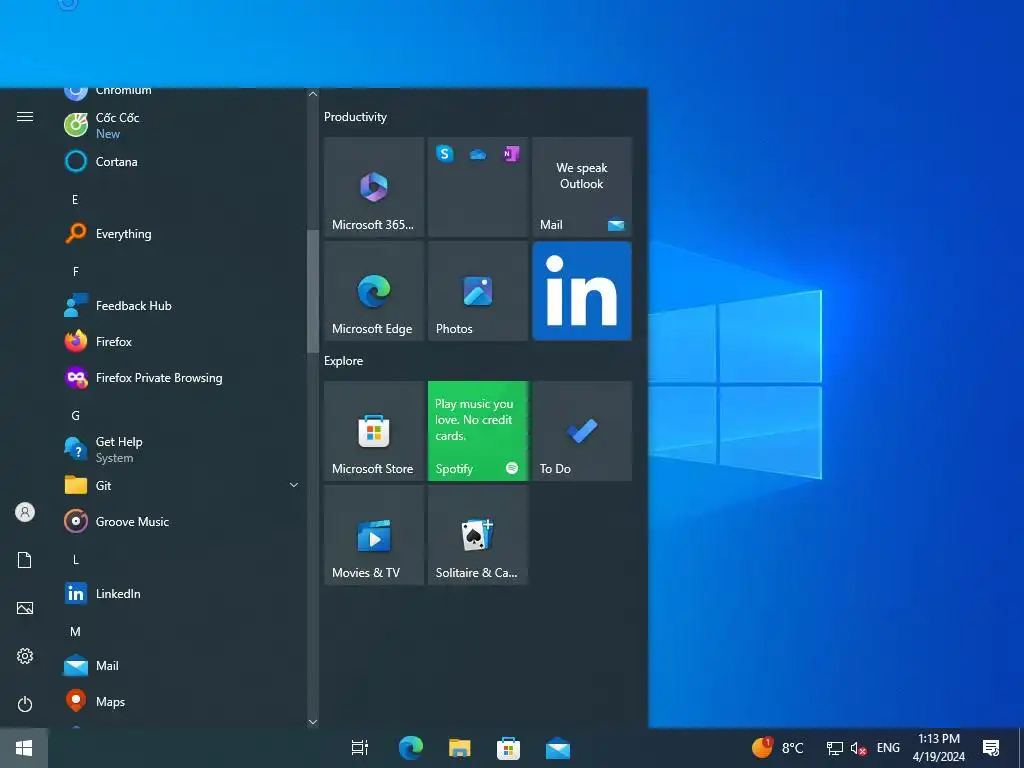The width and height of the screenshot is (1024, 768).
Task: Open the Pictures shortcut in Start sidebar
Action: click(25, 608)
